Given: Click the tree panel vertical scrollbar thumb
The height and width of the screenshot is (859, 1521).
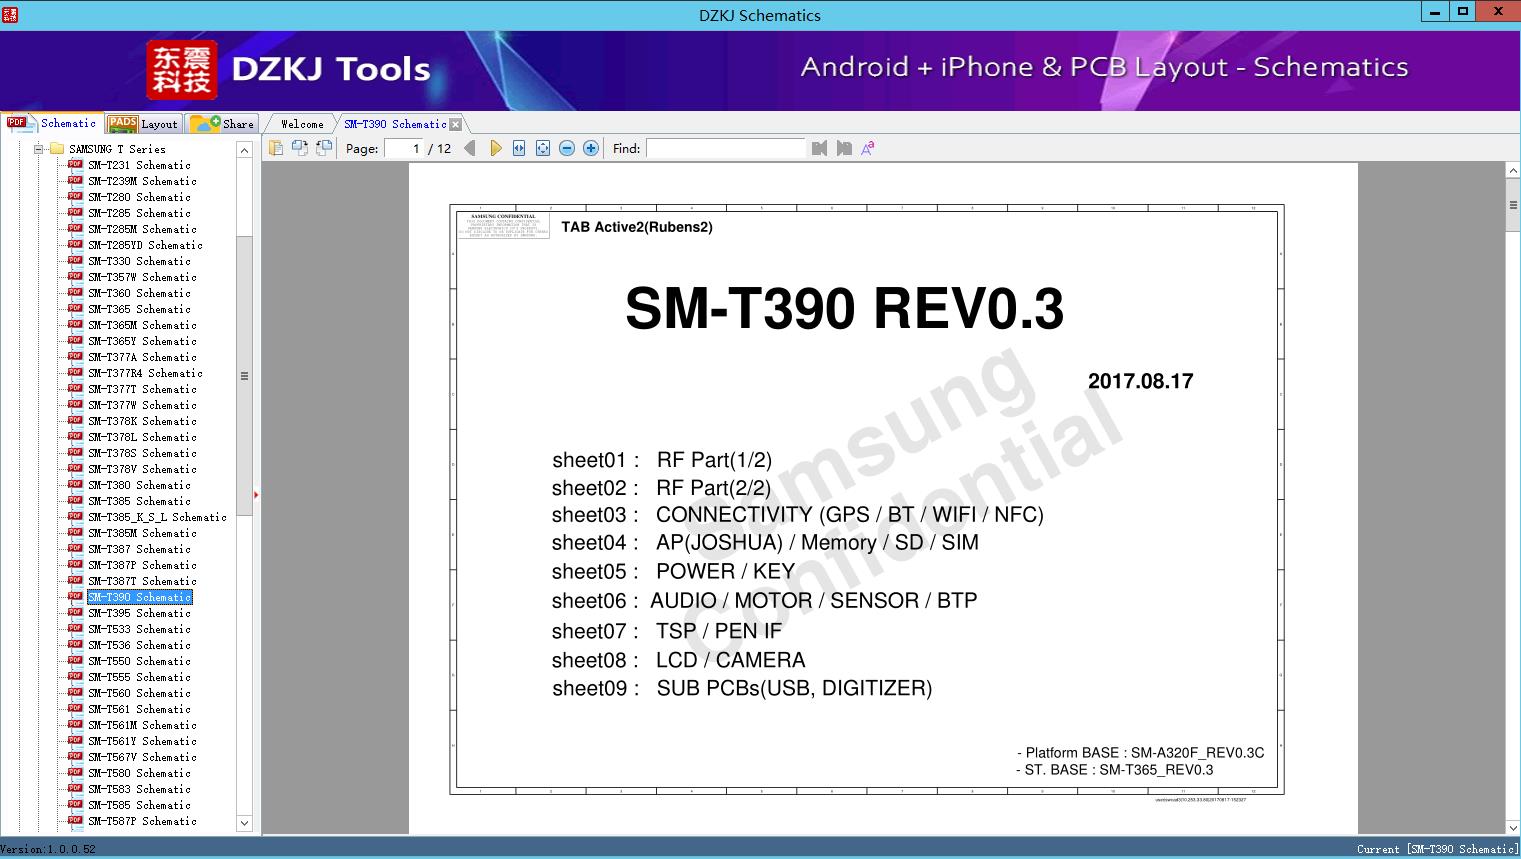Looking at the screenshot, I should tap(244, 376).
